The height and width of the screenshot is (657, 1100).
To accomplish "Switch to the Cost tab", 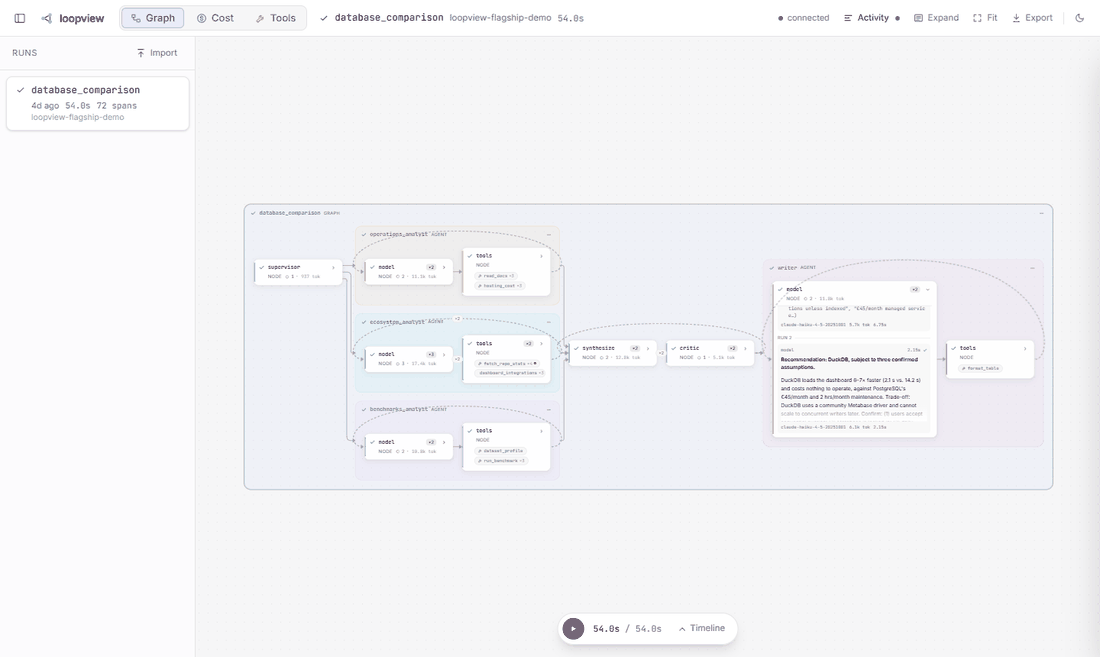I will coord(215,18).
